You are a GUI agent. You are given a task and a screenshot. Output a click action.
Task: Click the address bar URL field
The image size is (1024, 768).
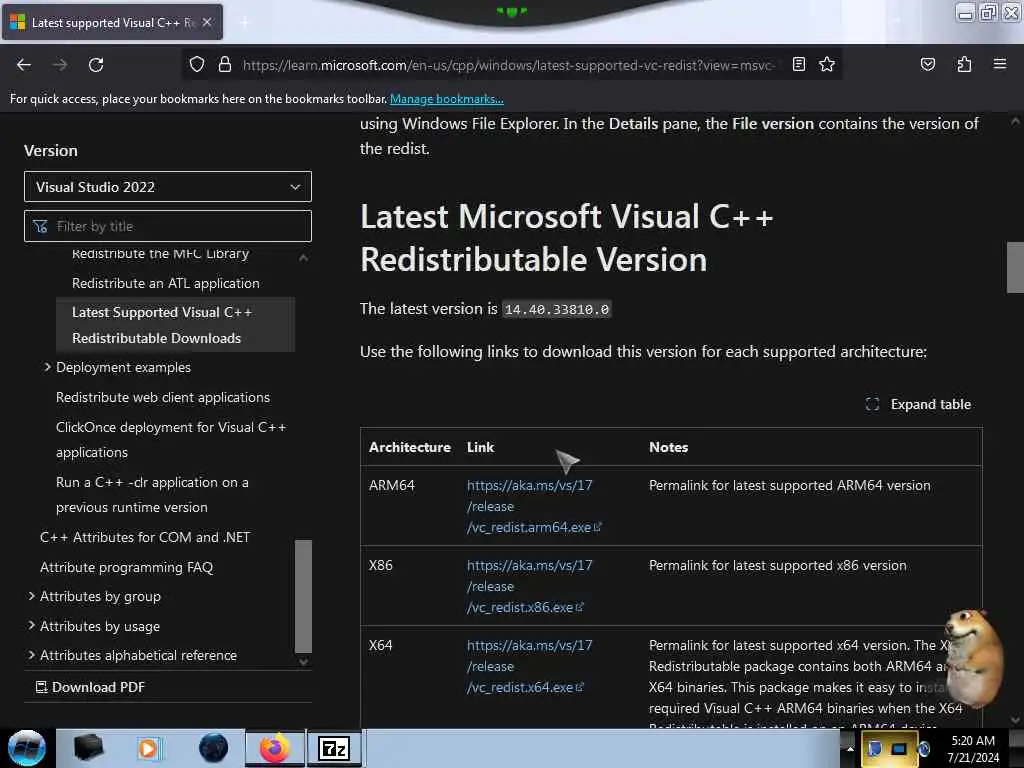tap(509, 65)
